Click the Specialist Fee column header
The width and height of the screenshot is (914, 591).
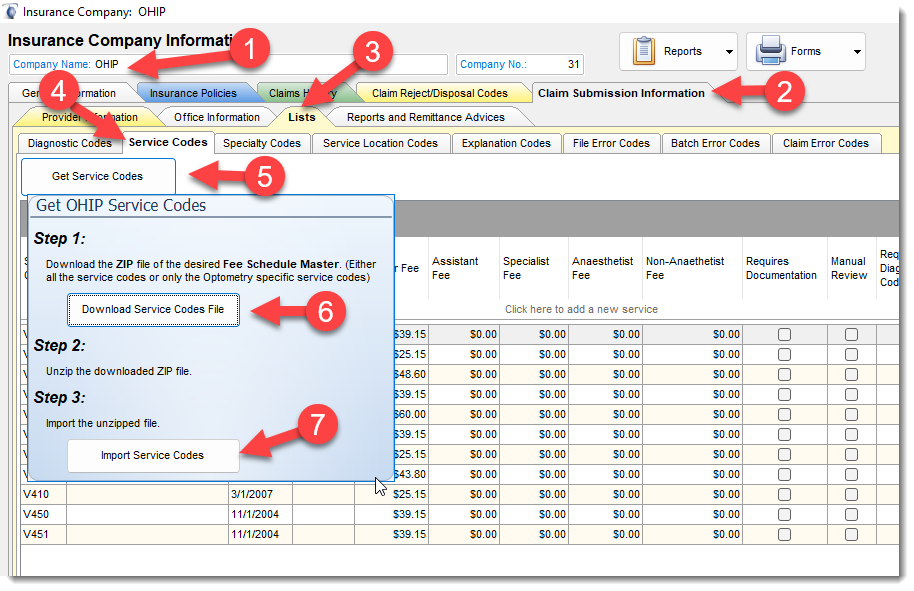click(x=533, y=268)
